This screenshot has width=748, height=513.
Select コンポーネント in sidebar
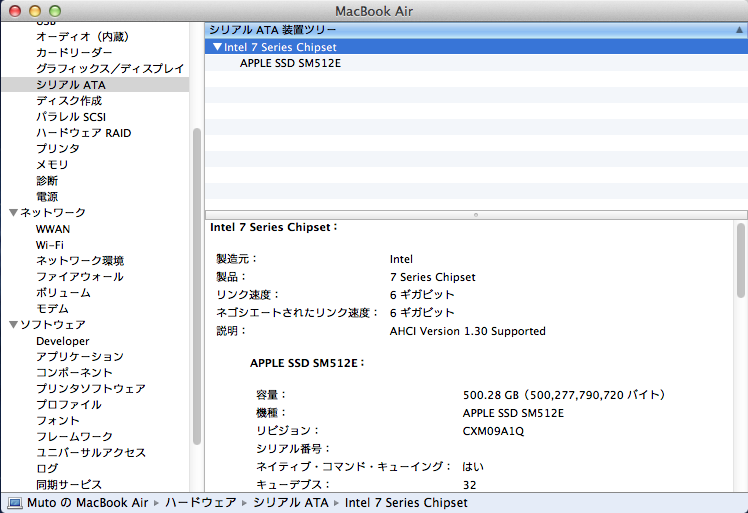tap(74, 373)
